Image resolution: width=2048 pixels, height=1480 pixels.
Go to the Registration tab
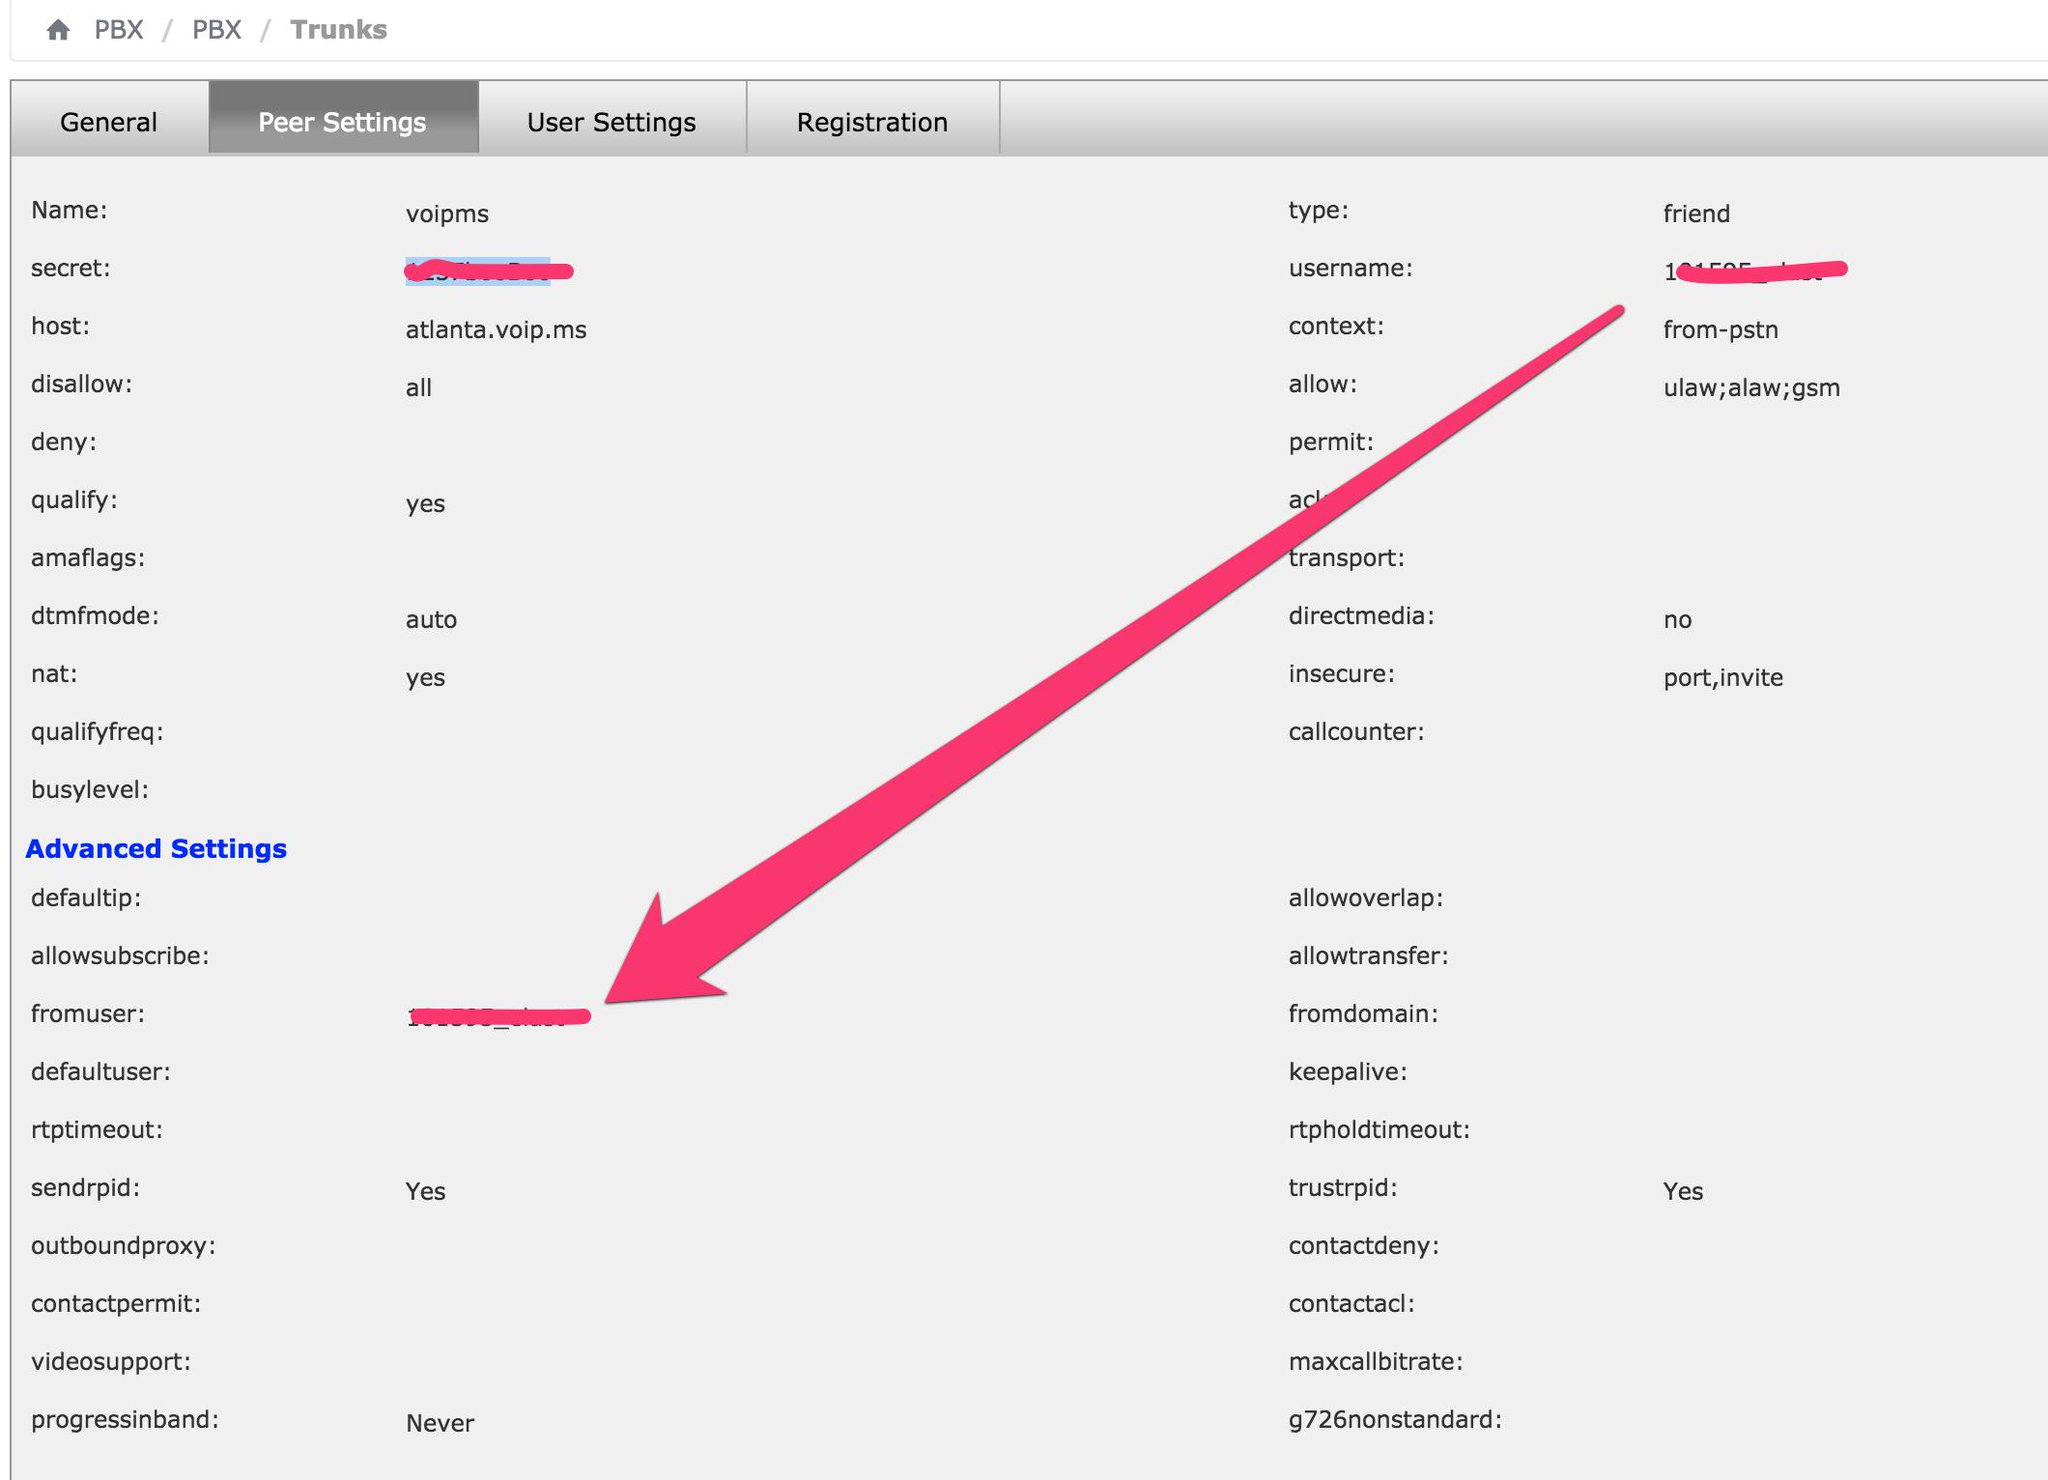point(872,122)
